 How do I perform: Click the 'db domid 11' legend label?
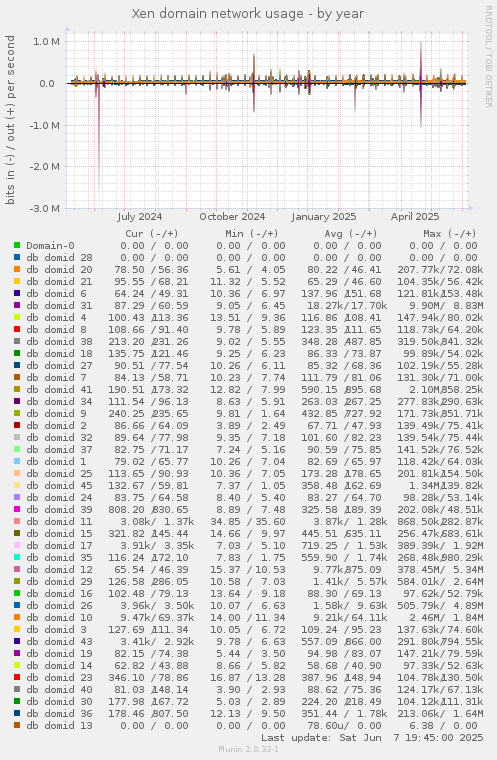pos(59,522)
